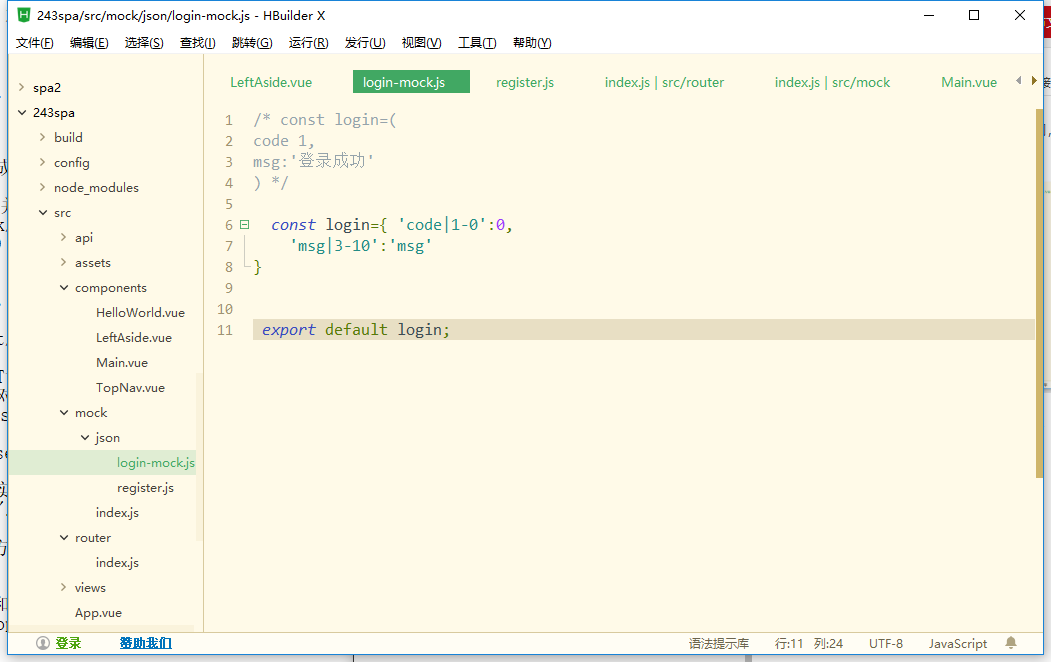Click the tab scroll right arrow

(1034, 80)
